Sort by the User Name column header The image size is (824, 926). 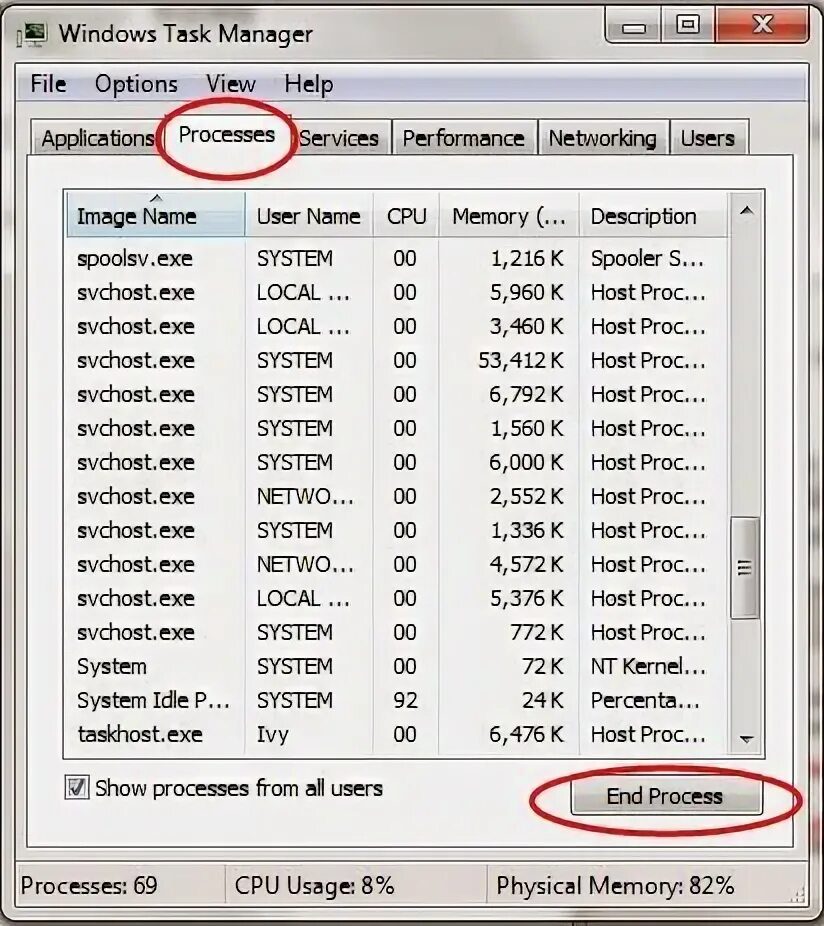pyautogui.click(x=309, y=215)
